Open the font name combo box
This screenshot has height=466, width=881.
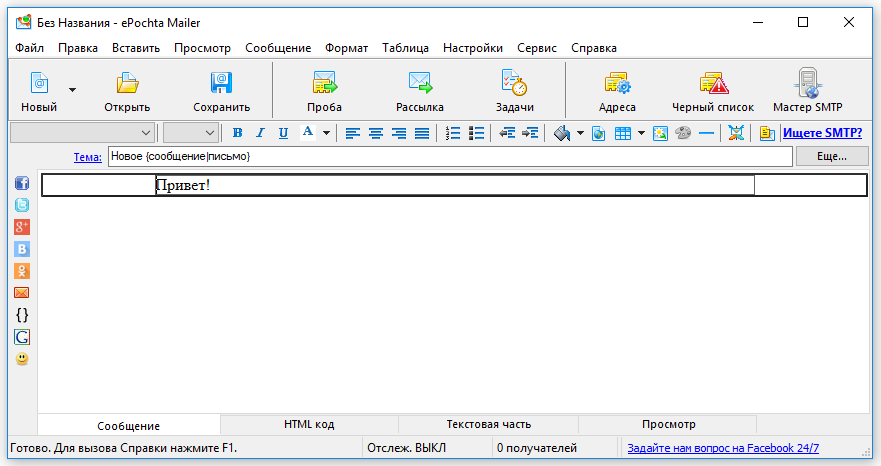tap(82, 133)
